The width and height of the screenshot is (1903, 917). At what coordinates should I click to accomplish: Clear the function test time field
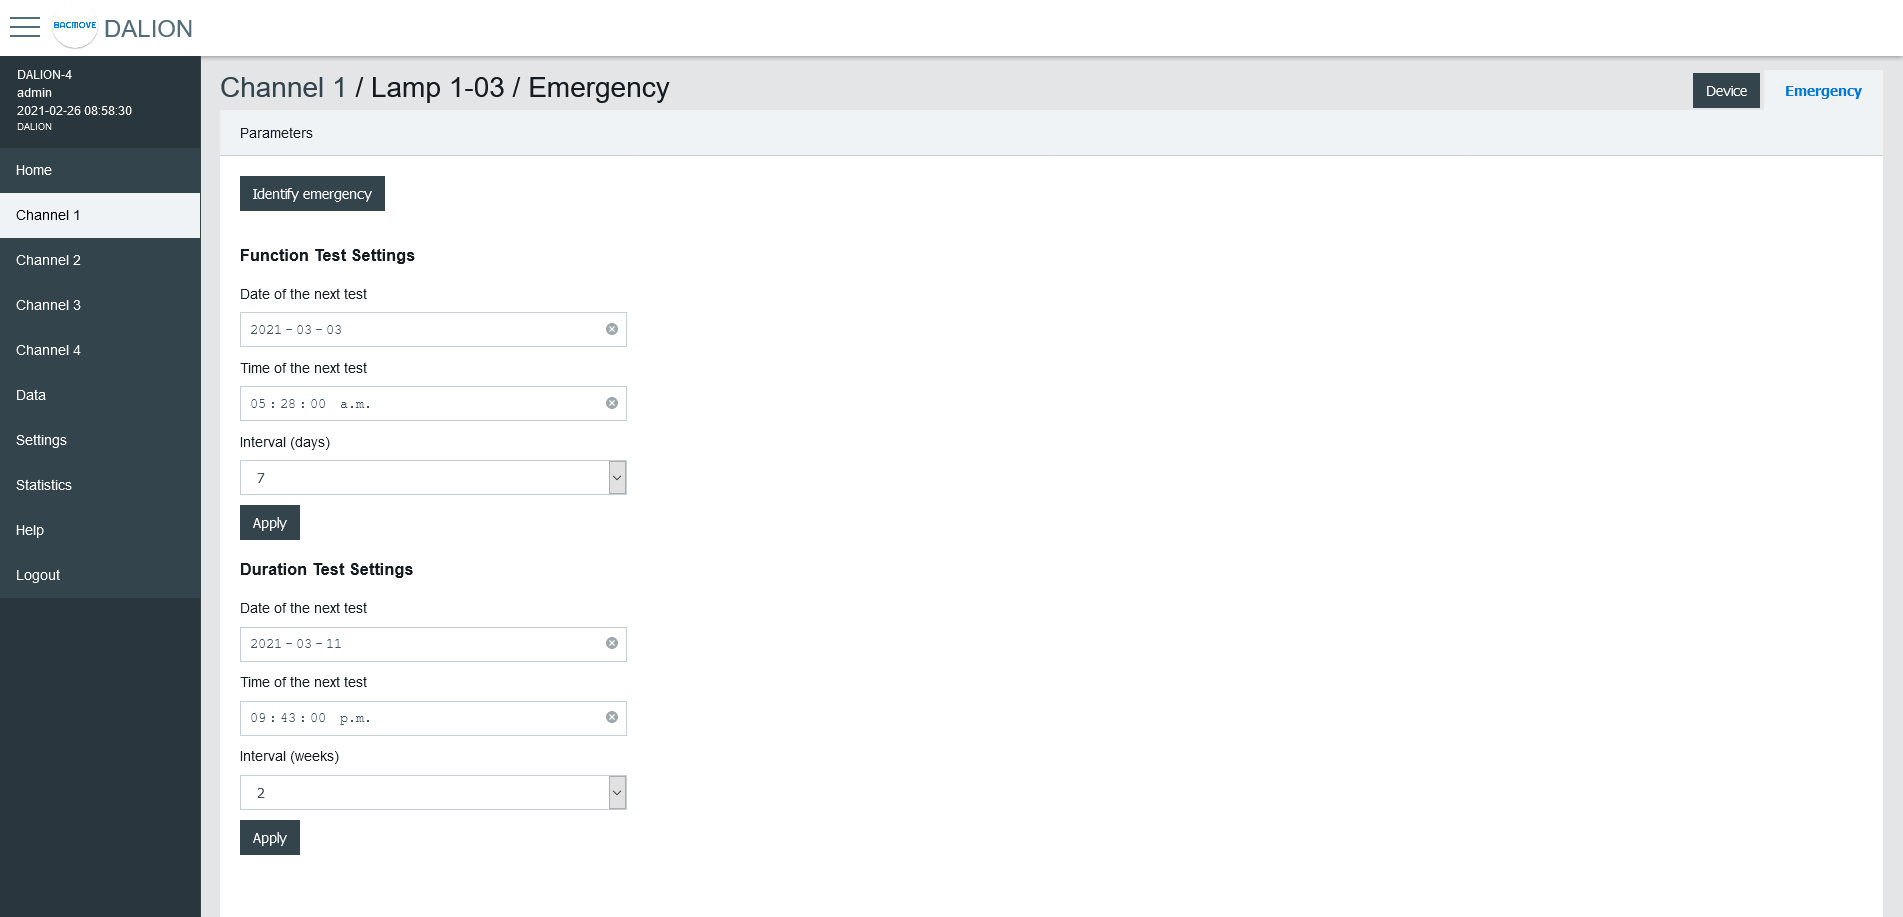[x=611, y=403]
